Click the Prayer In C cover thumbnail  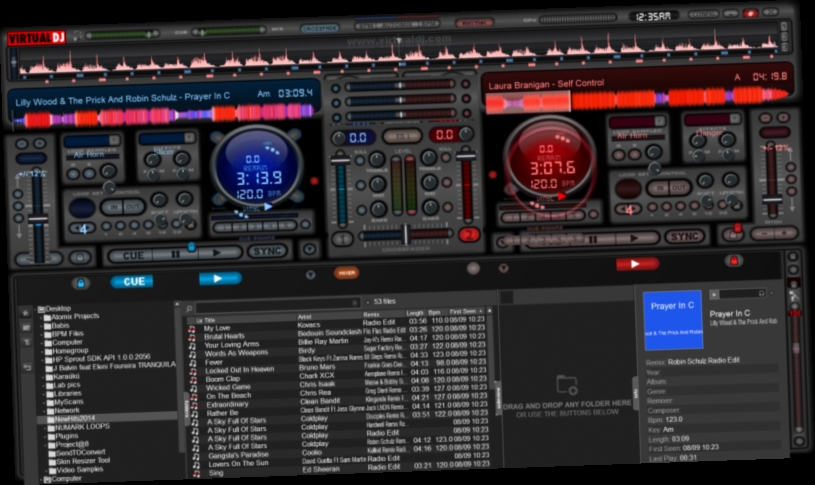pos(673,320)
